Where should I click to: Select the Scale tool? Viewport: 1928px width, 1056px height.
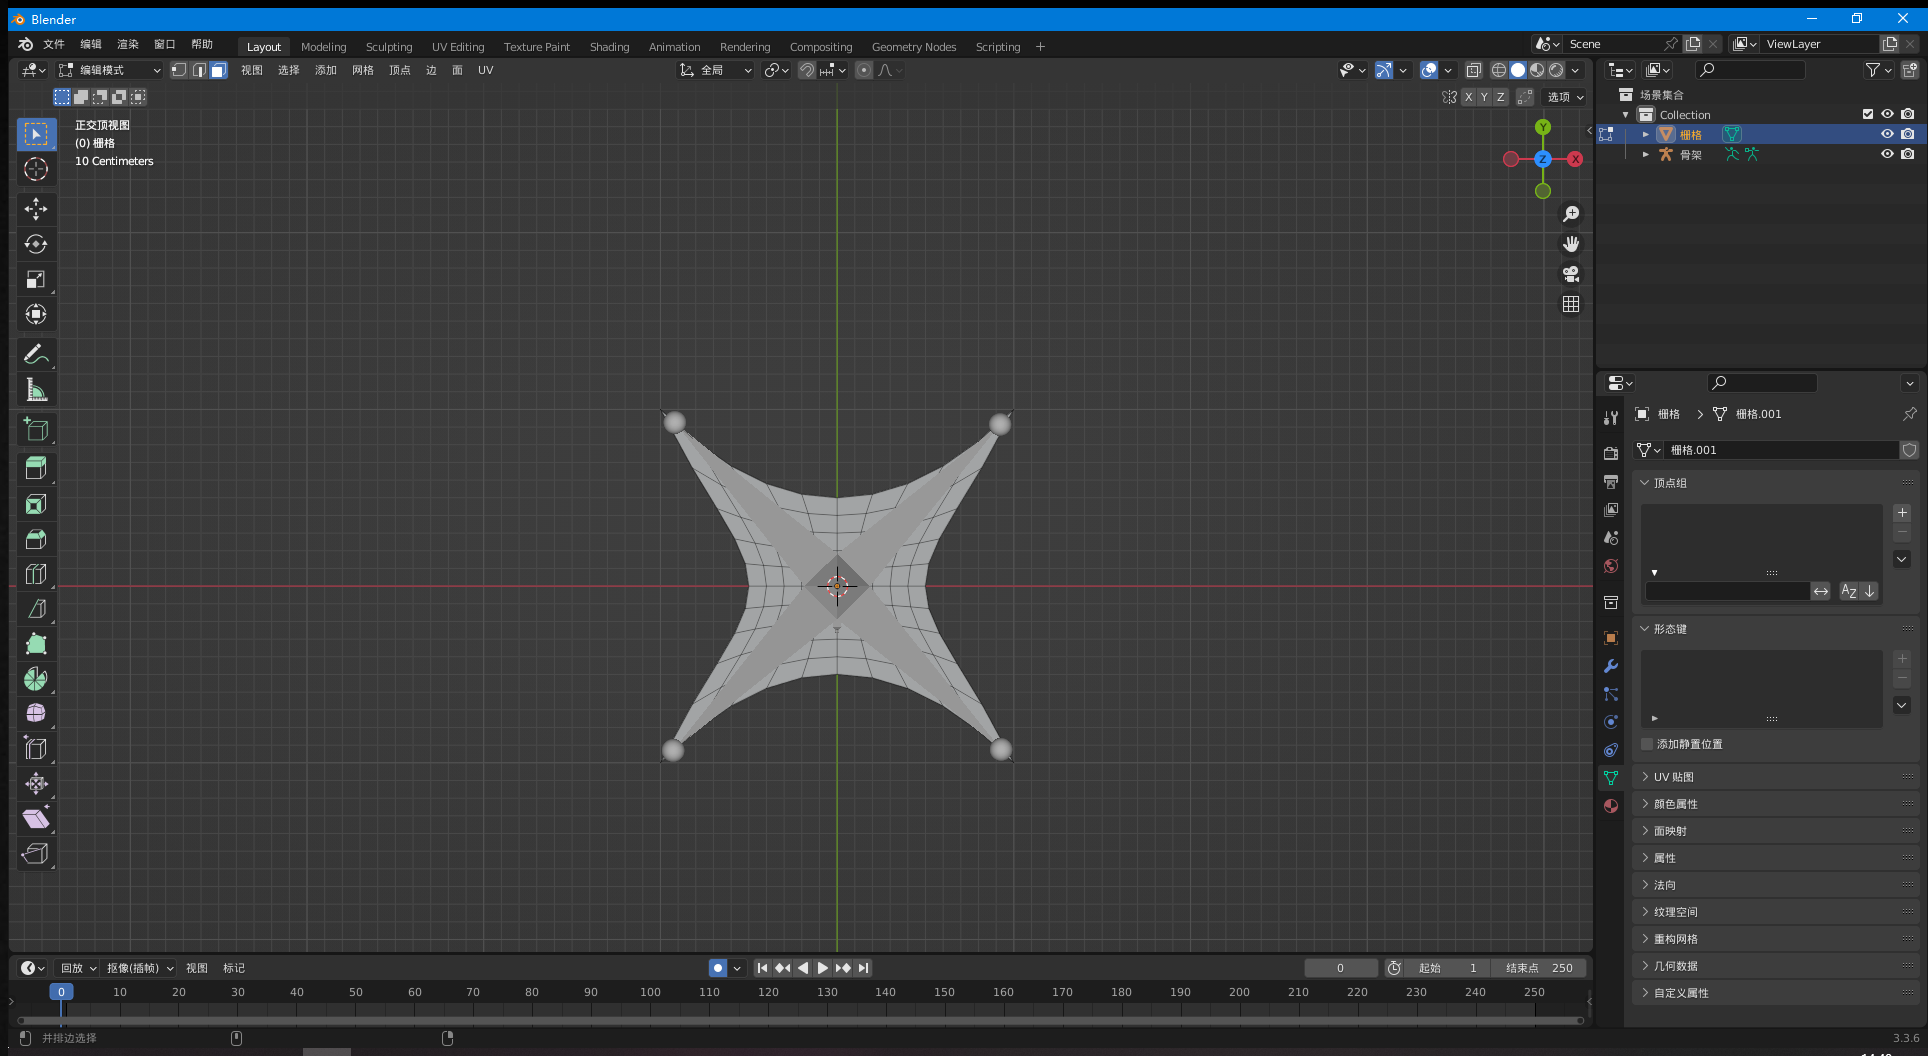[x=36, y=279]
